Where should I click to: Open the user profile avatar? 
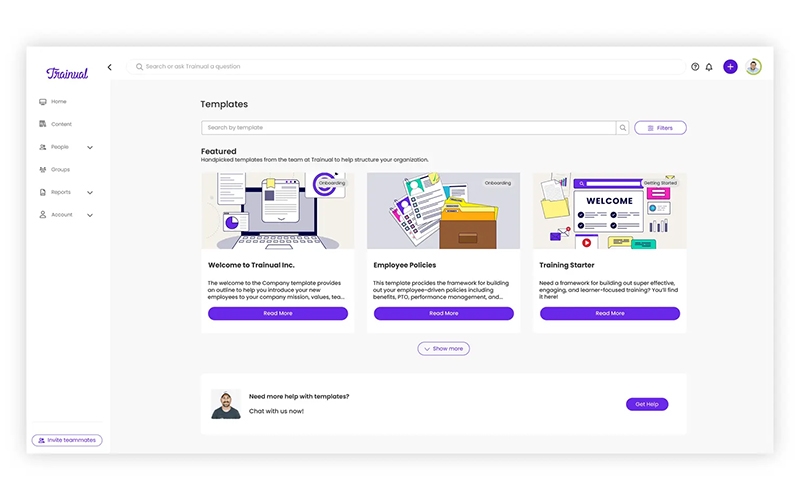753,67
